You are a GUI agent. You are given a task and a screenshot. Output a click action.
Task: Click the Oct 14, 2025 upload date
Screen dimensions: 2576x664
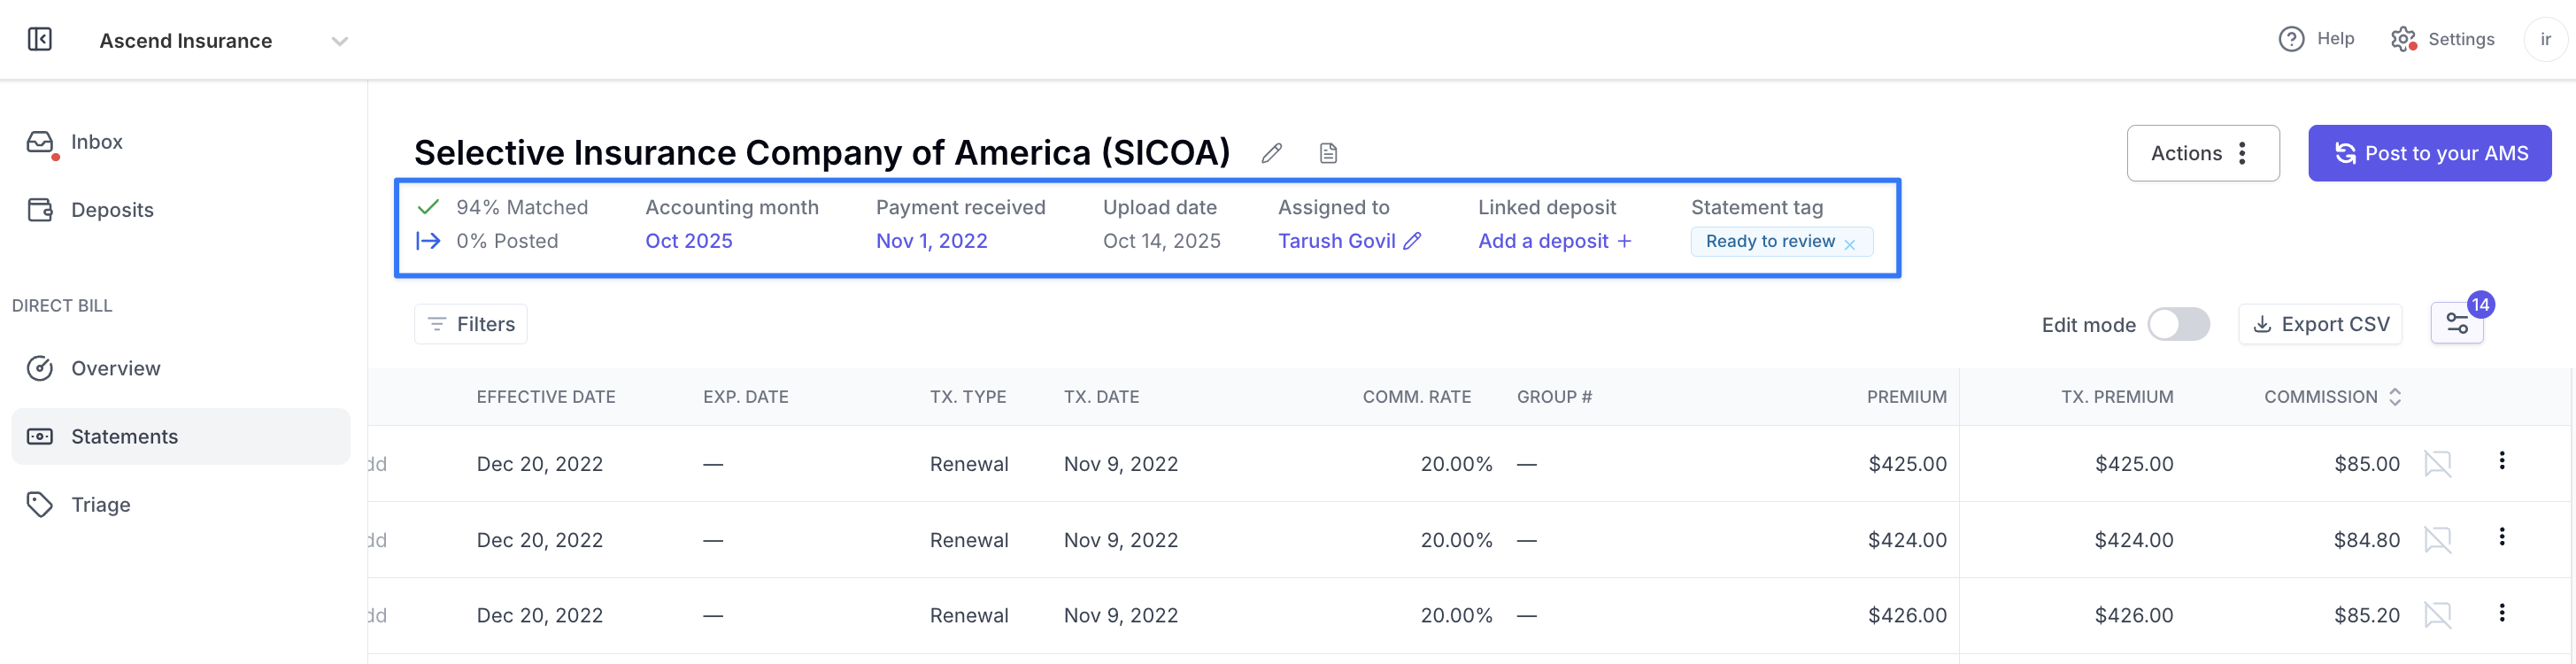pos(1161,241)
